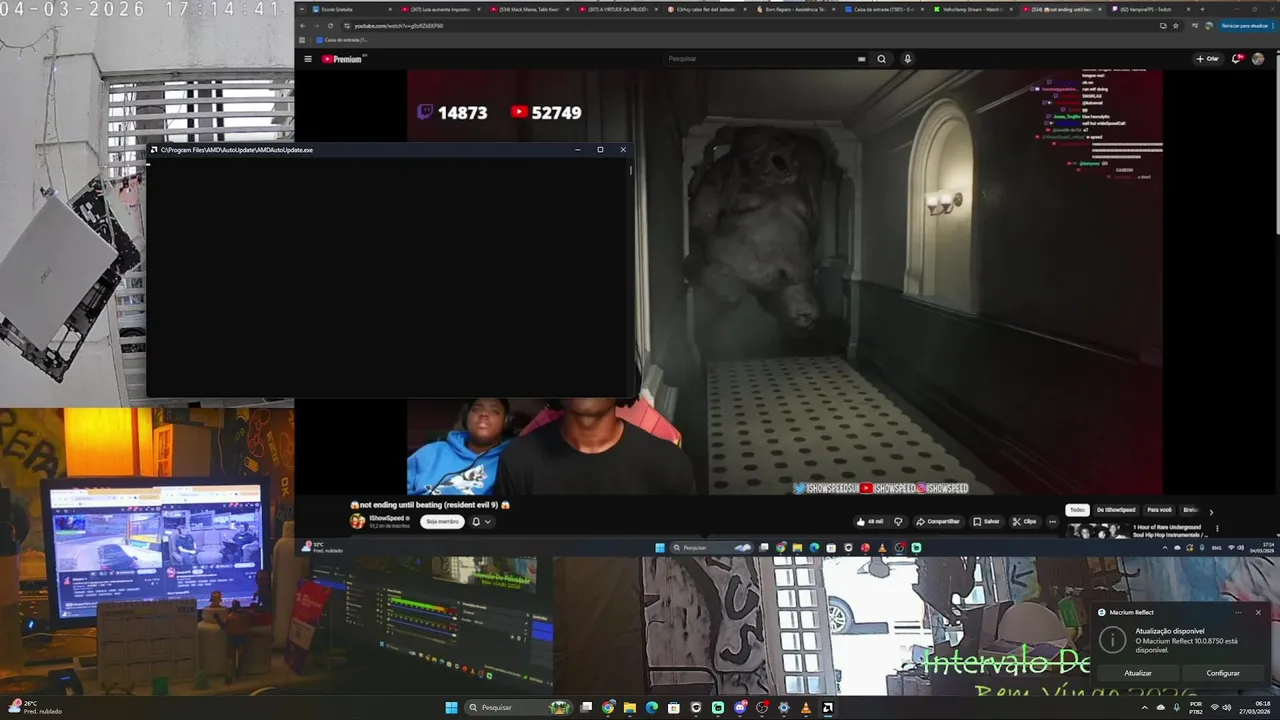Viewport: 1280px width, 720px height.
Task: Click Configurar in Macrium Reflect notification
Action: tap(1223, 673)
